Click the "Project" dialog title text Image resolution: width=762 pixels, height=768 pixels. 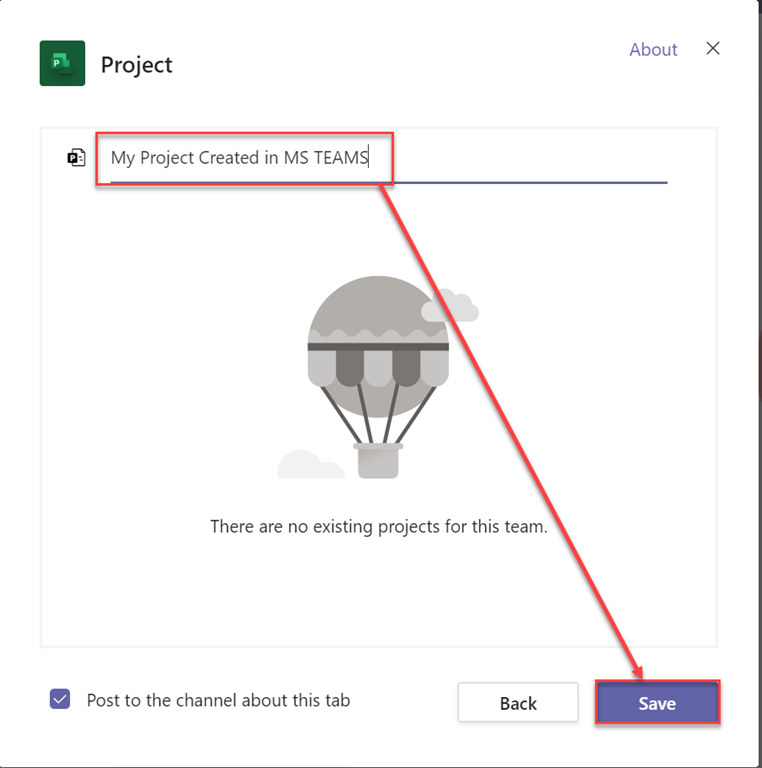(137, 65)
